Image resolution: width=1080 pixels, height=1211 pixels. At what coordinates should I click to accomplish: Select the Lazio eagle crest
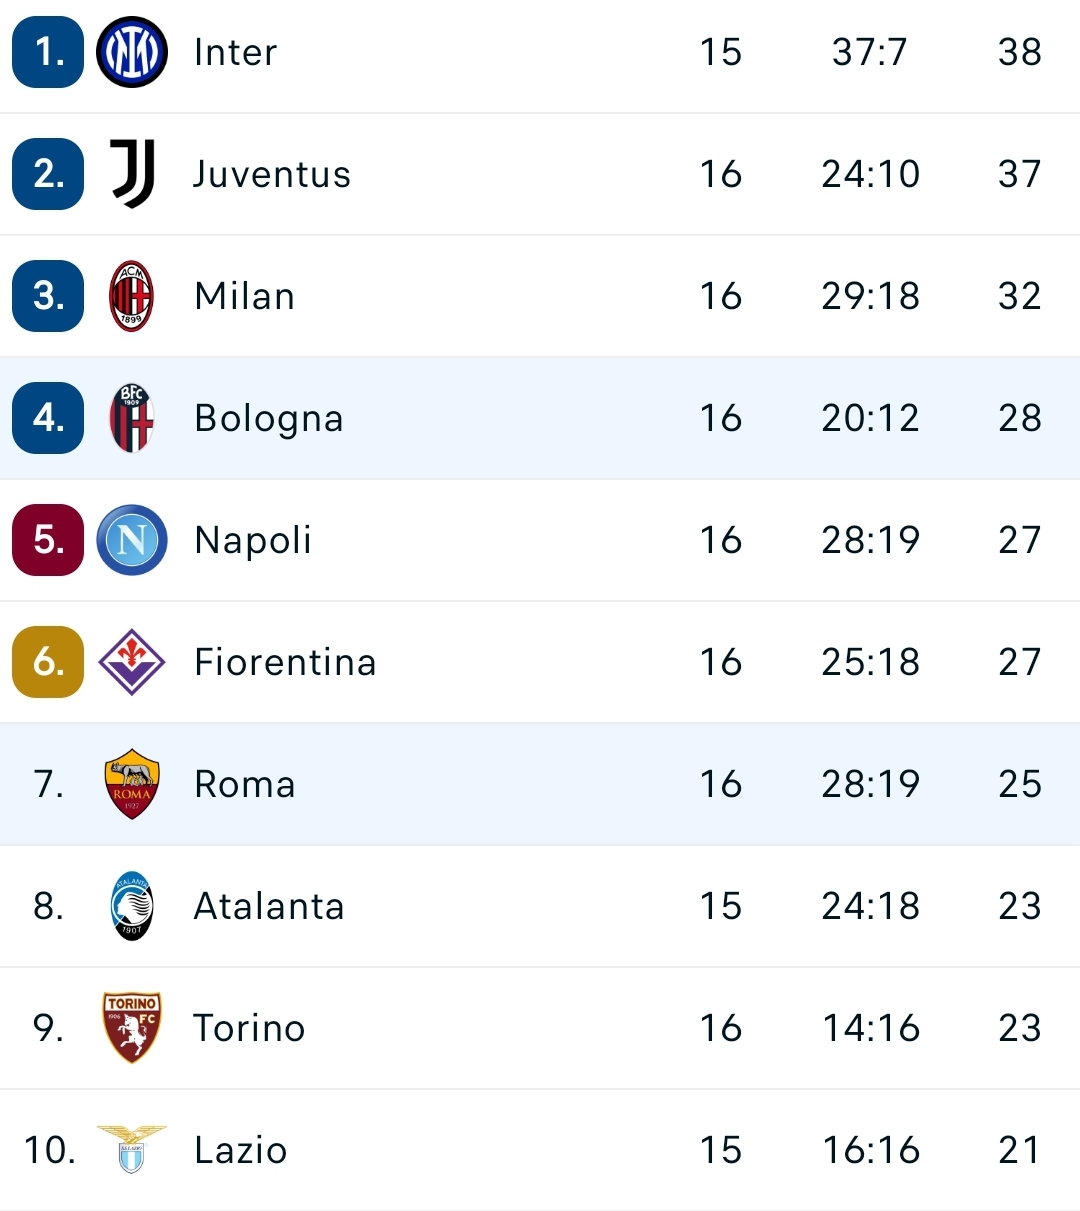pos(131,1150)
